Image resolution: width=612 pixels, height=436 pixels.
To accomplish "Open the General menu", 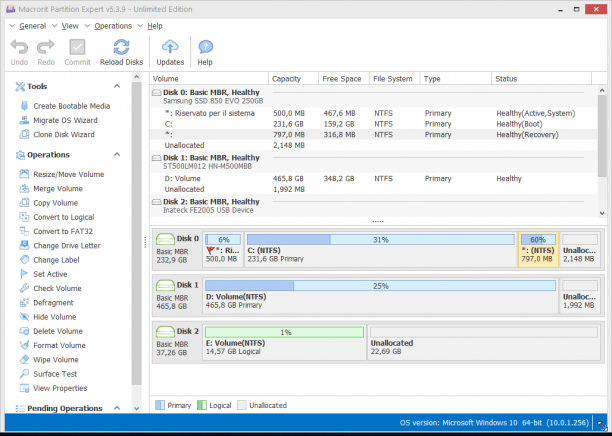I will (x=32, y=26).
